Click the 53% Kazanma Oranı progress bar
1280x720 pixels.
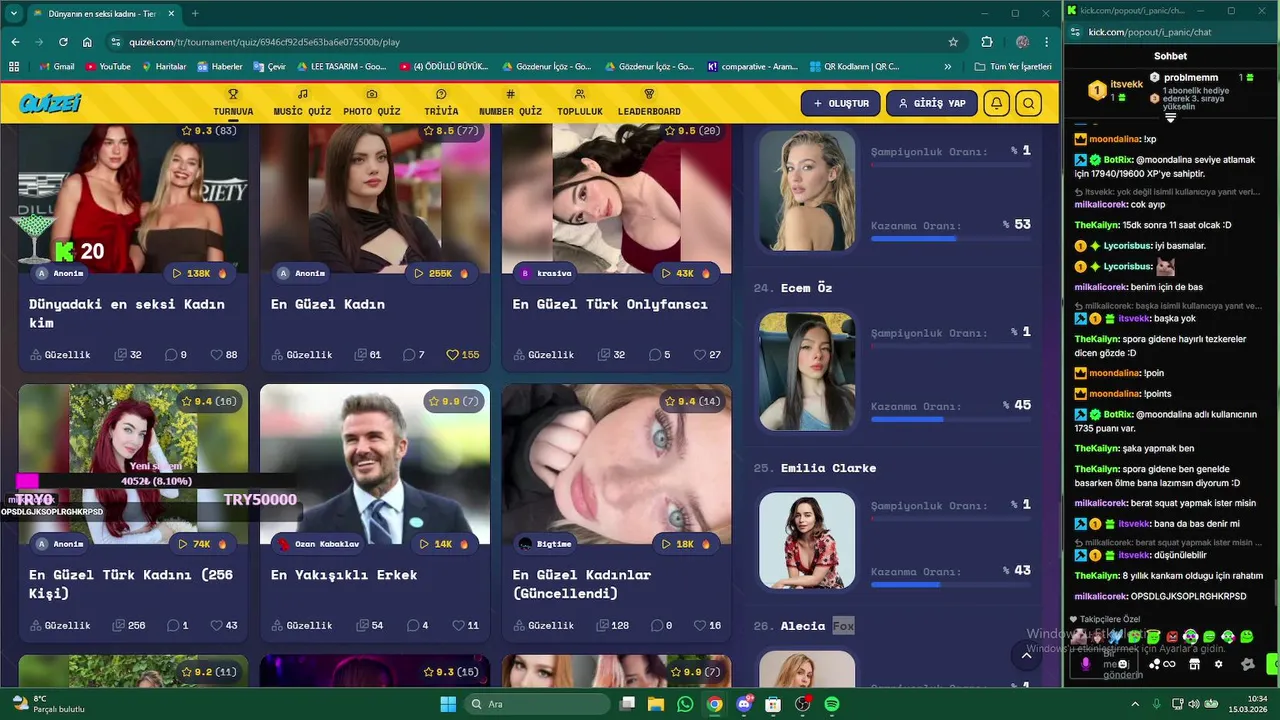pyautogui.click(x=950, y=238)
